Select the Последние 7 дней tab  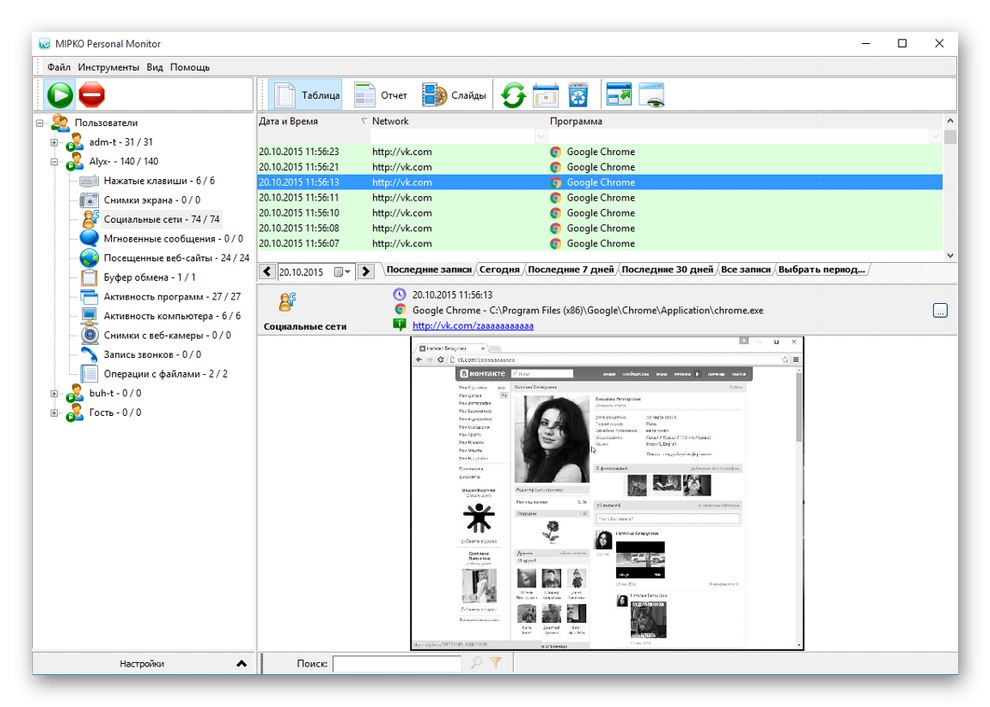coord(570,270)
